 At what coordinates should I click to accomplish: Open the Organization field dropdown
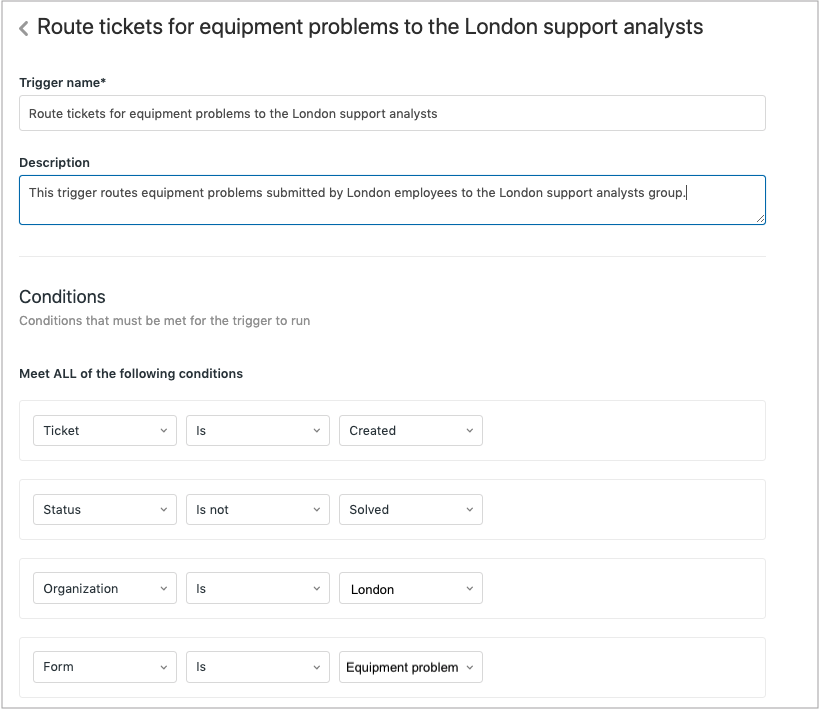[105, 589]
